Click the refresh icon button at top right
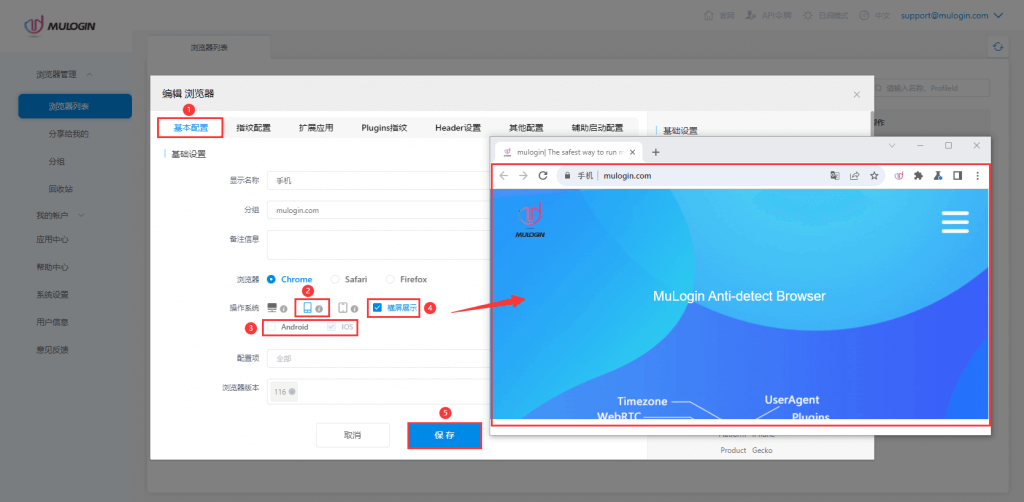Image resolution: width=1024 pixels, height=502 pixels. pyautogui.click(x=997, y=47)
